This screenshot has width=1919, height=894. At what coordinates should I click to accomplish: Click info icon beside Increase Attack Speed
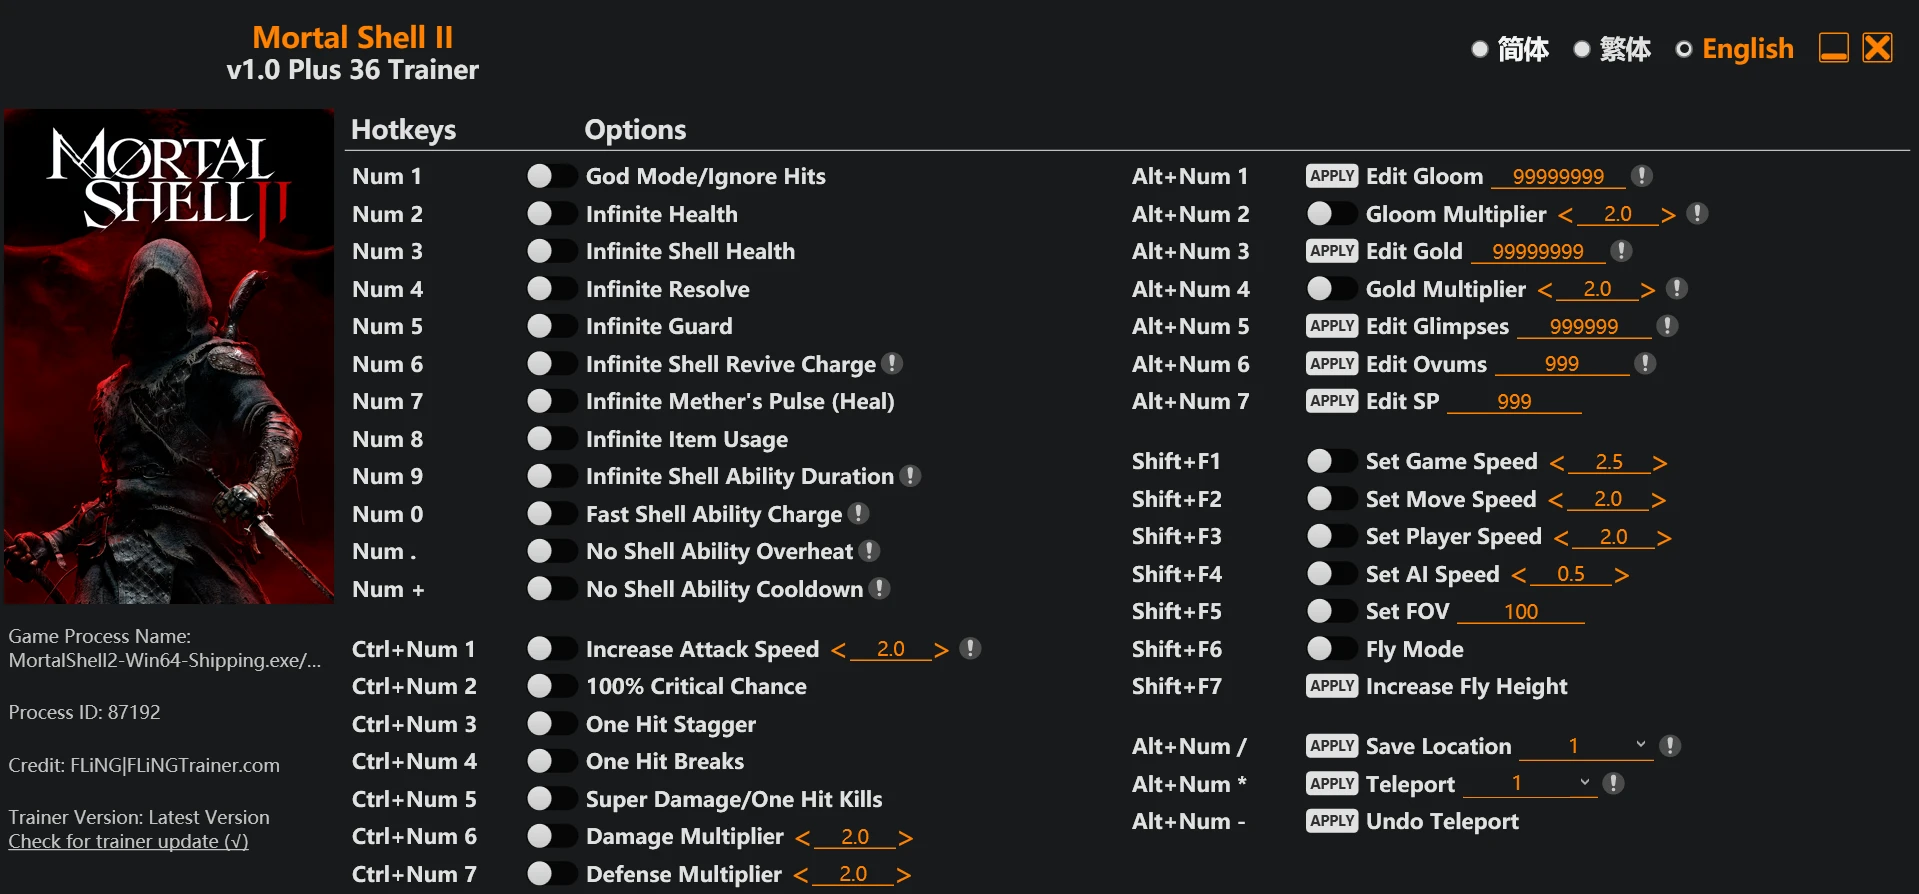pyautogui.click(x=970, y=648)
